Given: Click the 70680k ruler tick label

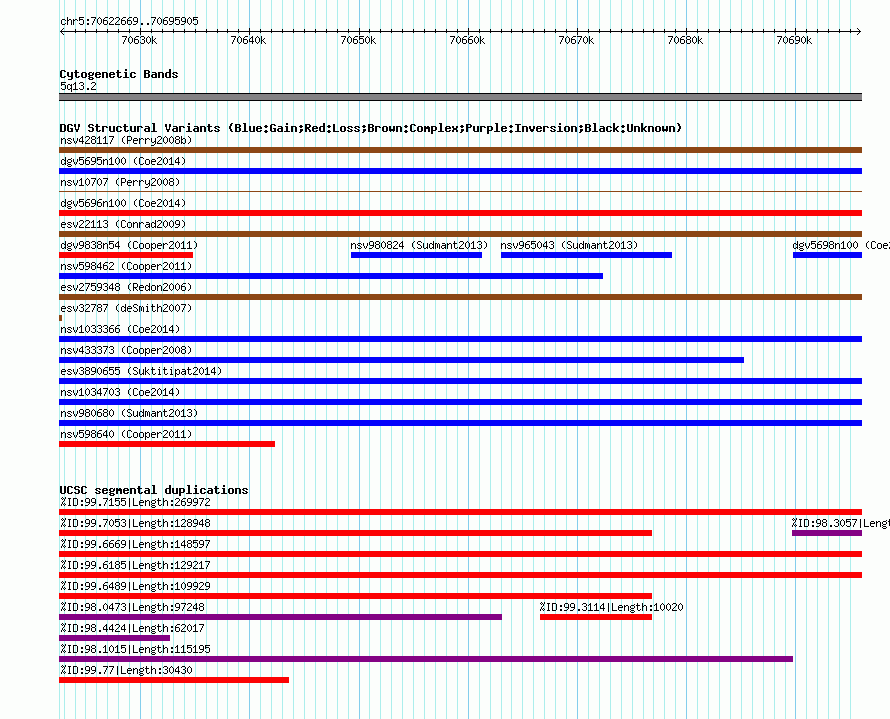Looking at the screenshot, I should pos(685,40).
